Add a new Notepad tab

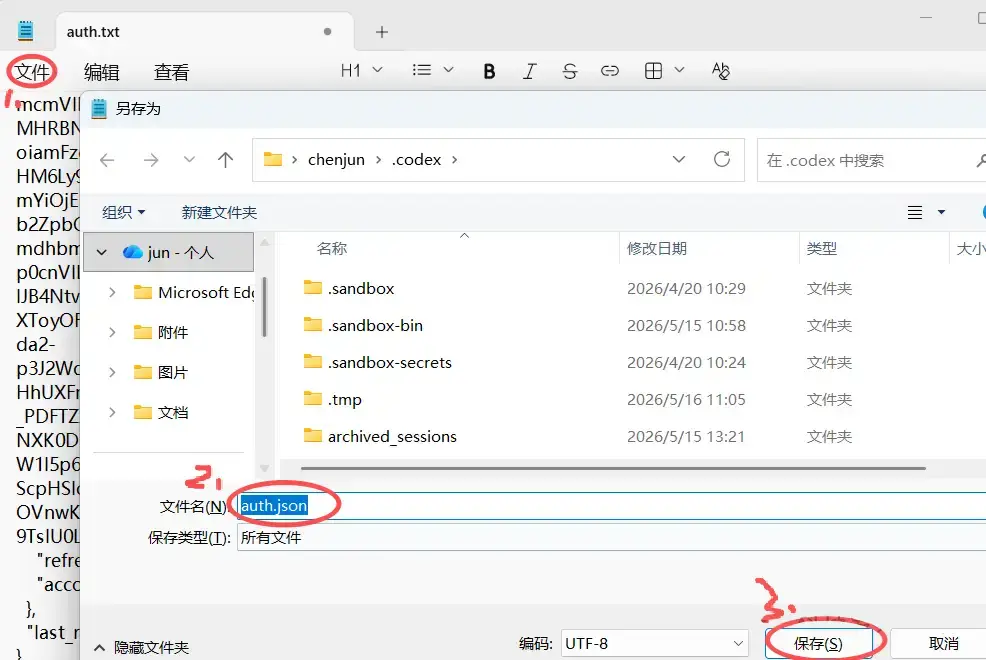click(x=382, y=32)
